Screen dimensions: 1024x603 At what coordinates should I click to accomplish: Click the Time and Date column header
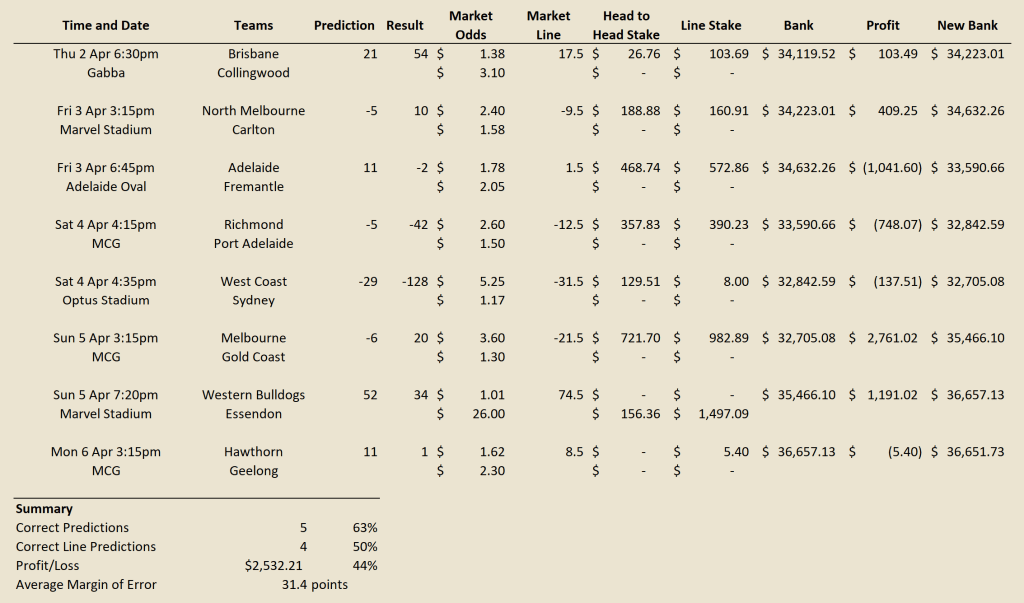(105, 25)
